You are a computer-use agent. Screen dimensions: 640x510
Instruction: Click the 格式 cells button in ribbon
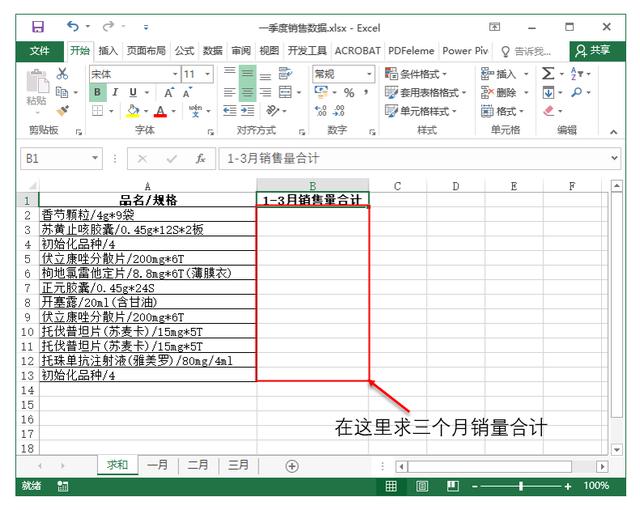(x=502, y=111)
